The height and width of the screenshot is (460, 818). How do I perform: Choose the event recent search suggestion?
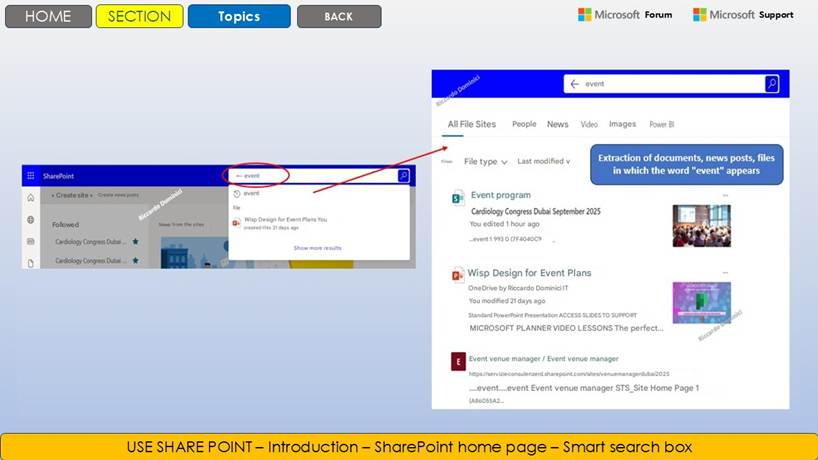[251, 193]
